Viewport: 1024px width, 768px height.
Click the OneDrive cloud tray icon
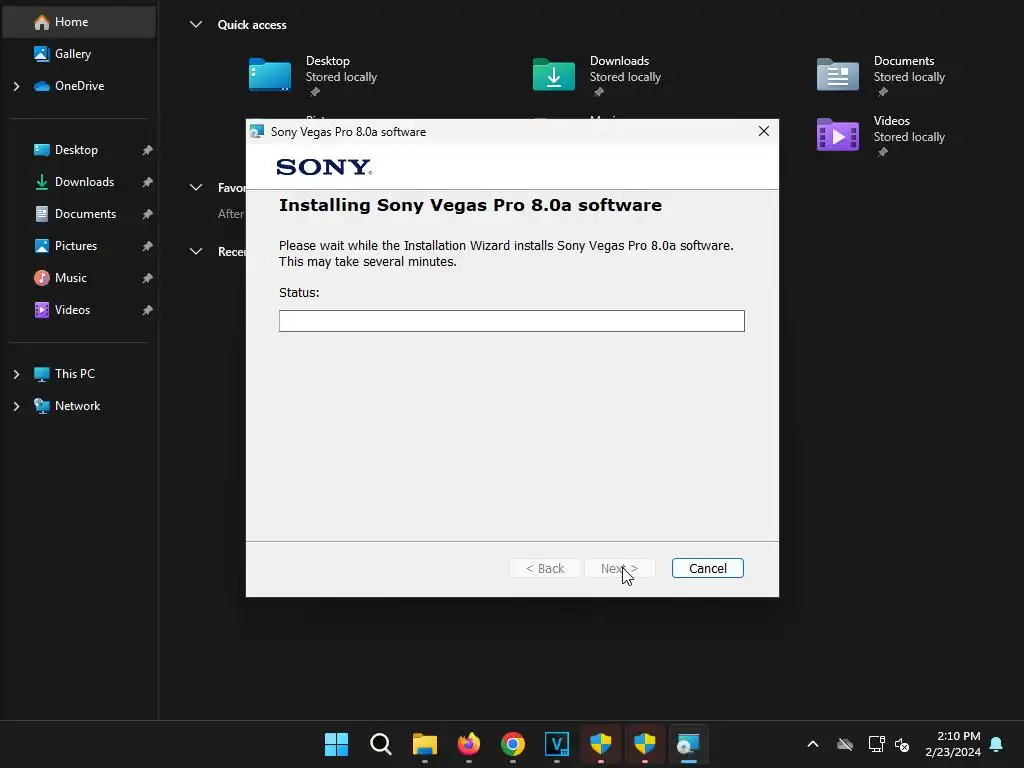(845, 744)
